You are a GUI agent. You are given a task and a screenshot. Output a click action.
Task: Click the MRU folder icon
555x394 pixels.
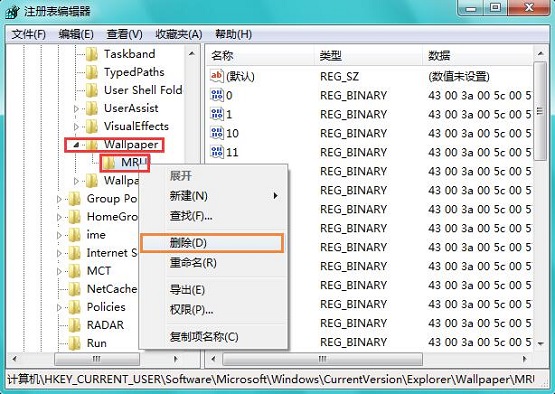coord(109,162)
